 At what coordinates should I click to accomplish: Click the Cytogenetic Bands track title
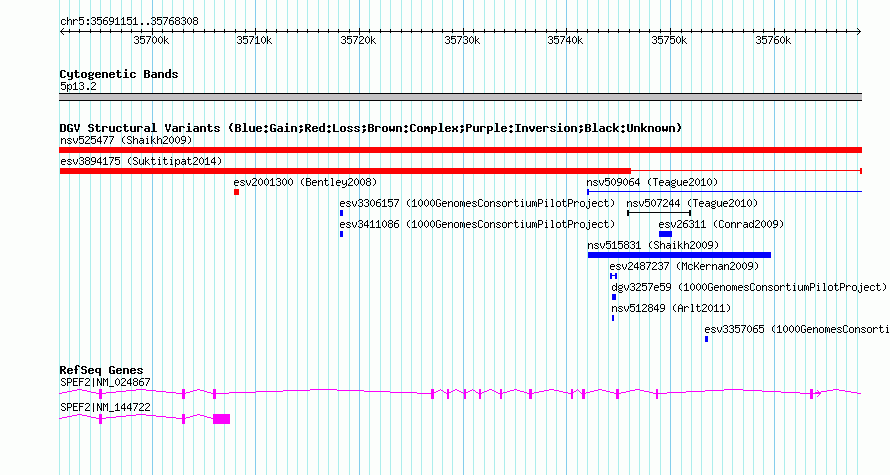point(119,74)
